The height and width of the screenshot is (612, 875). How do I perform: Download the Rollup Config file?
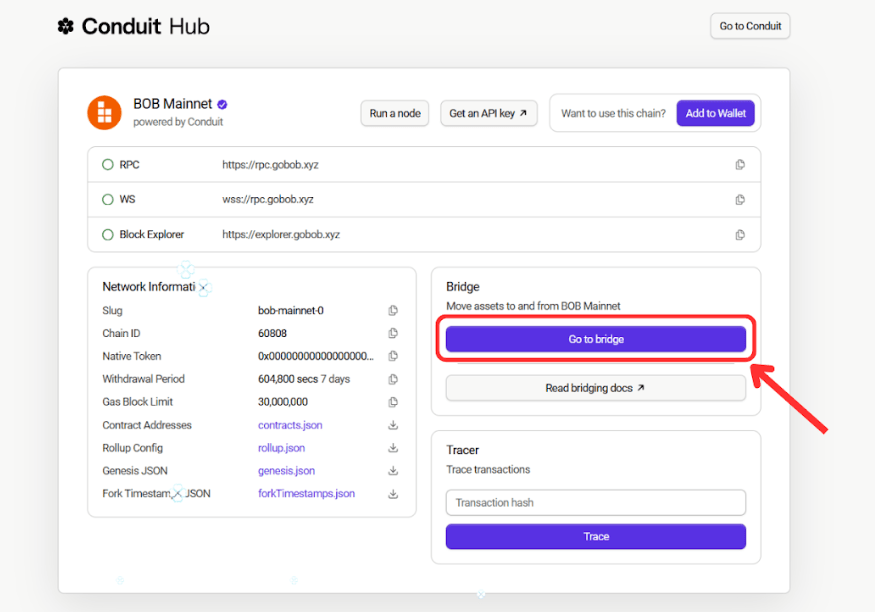pyautogui.click(x=393, y=448)
